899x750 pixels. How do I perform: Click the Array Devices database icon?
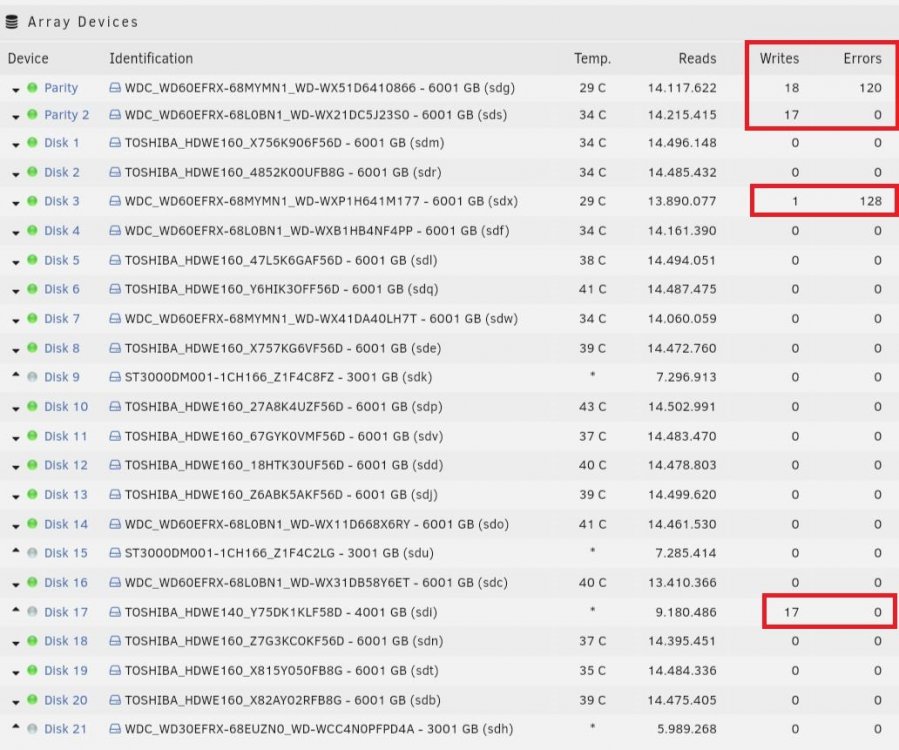(x=11, y=22)
